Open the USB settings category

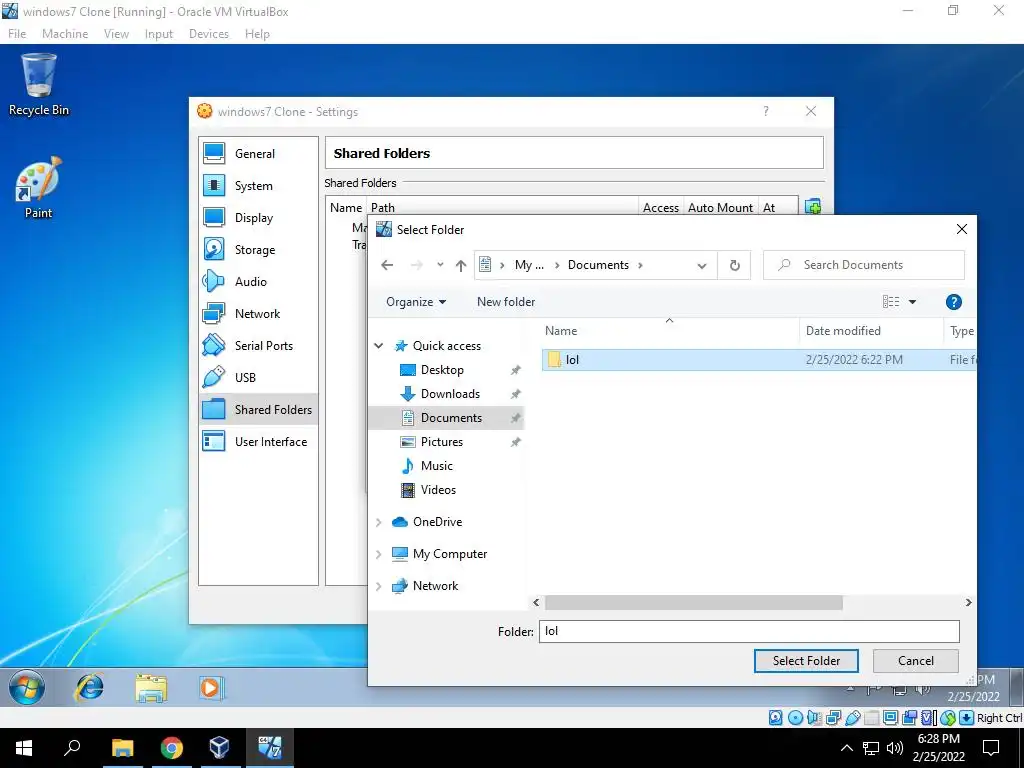[x=258, y=377]
